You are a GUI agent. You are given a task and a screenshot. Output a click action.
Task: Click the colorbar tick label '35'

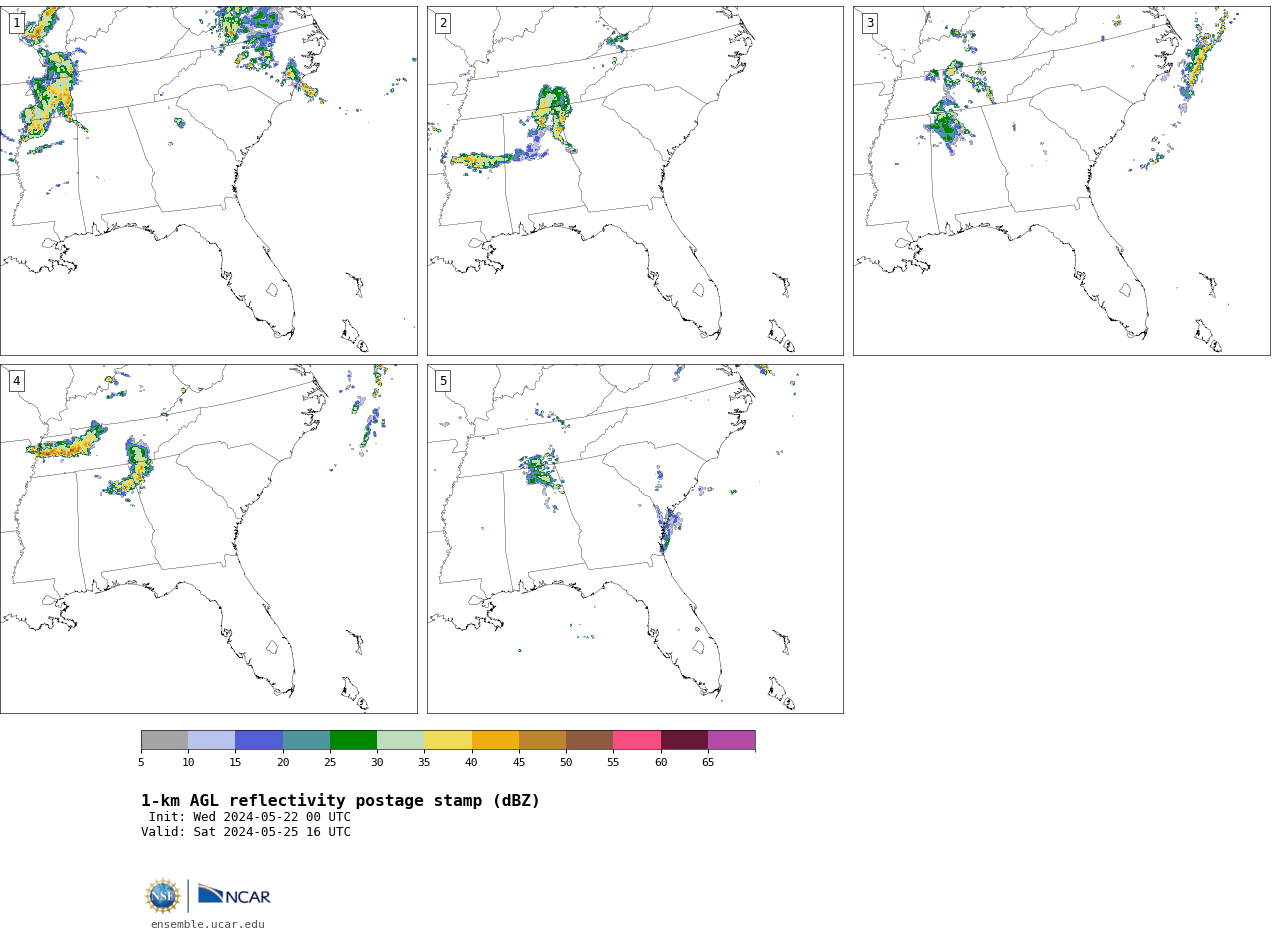424,763
